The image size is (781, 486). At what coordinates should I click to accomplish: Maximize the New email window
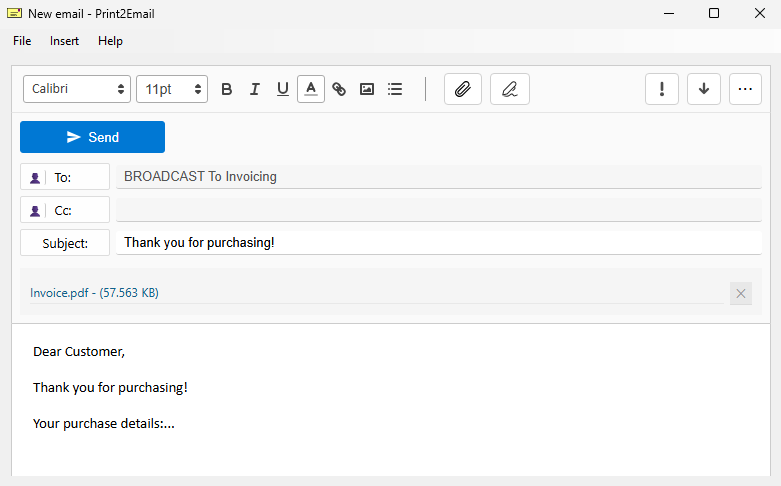(714, 13)
